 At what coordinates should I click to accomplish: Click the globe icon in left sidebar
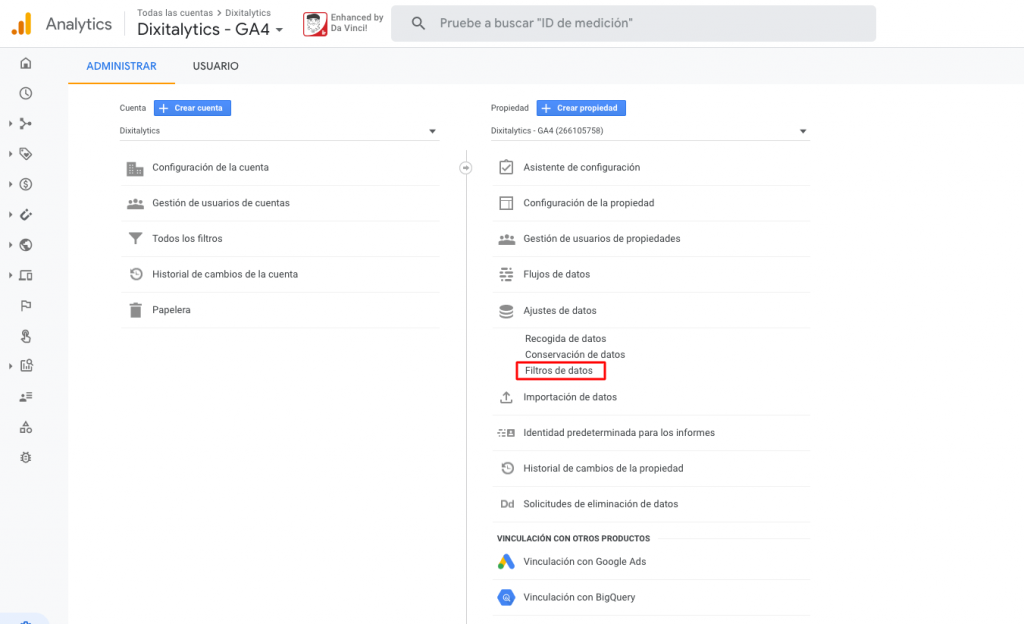click(x=26, y=245)
